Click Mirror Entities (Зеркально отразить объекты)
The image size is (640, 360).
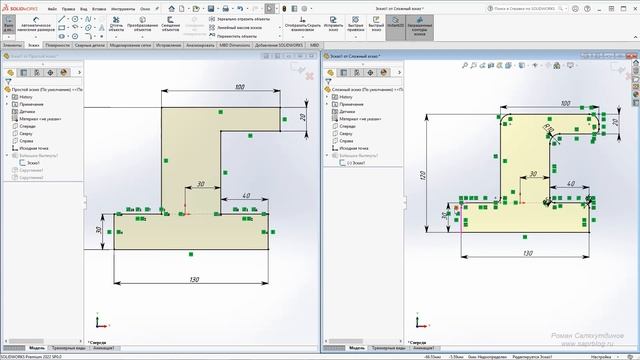(240, 19)
